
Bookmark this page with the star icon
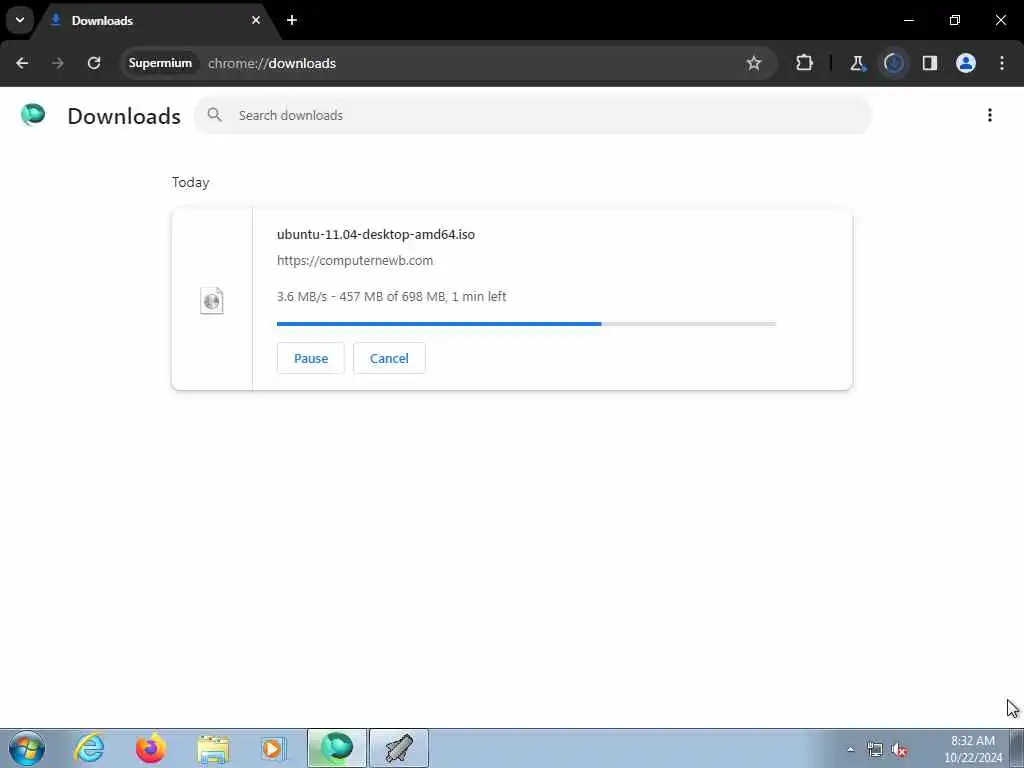pyautogui.click(x=754, y=63)
